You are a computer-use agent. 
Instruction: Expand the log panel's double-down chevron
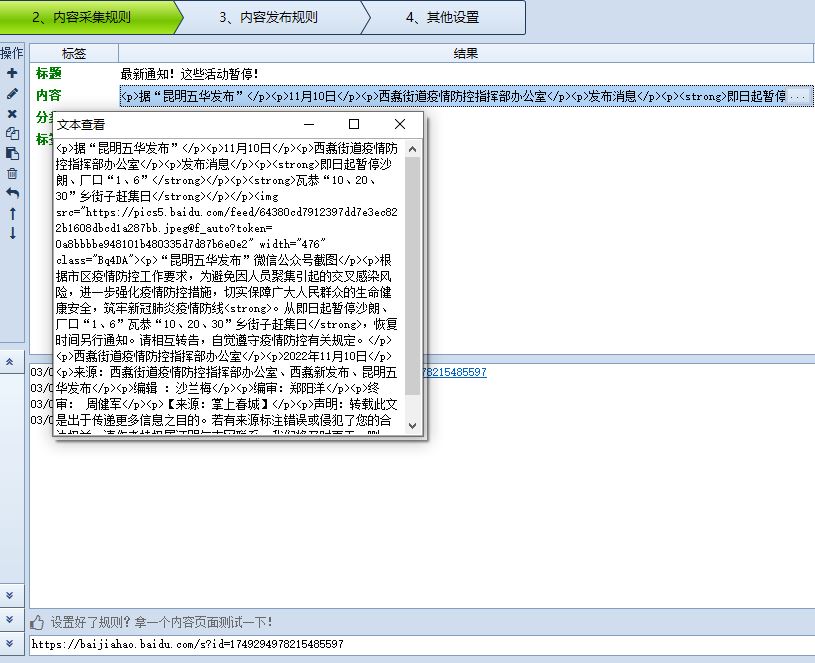[x=10, y=595]
